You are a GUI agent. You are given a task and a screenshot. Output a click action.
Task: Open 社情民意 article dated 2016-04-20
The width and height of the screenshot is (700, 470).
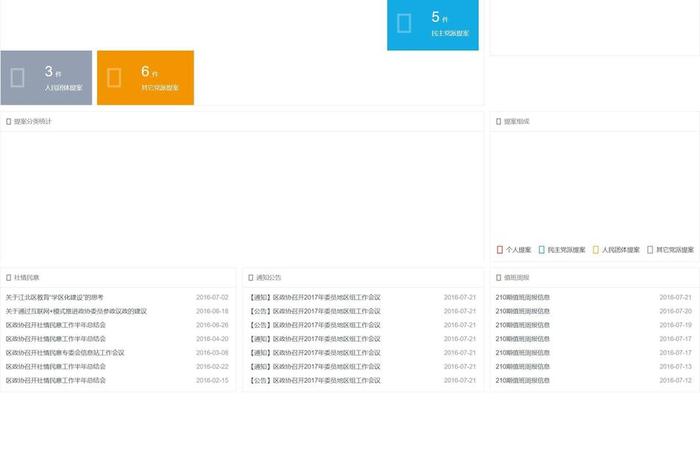click(x=55, y=339)
